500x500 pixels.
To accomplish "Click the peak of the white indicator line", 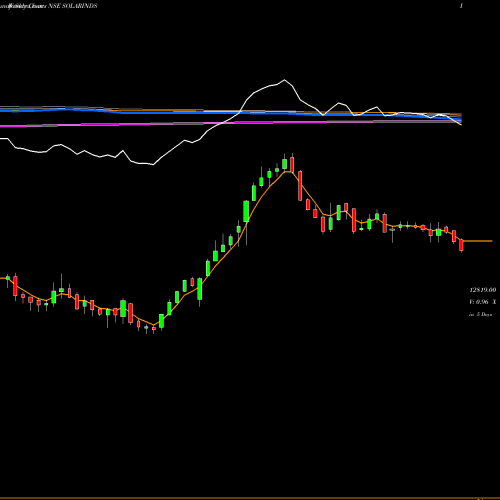I will 284,80.
